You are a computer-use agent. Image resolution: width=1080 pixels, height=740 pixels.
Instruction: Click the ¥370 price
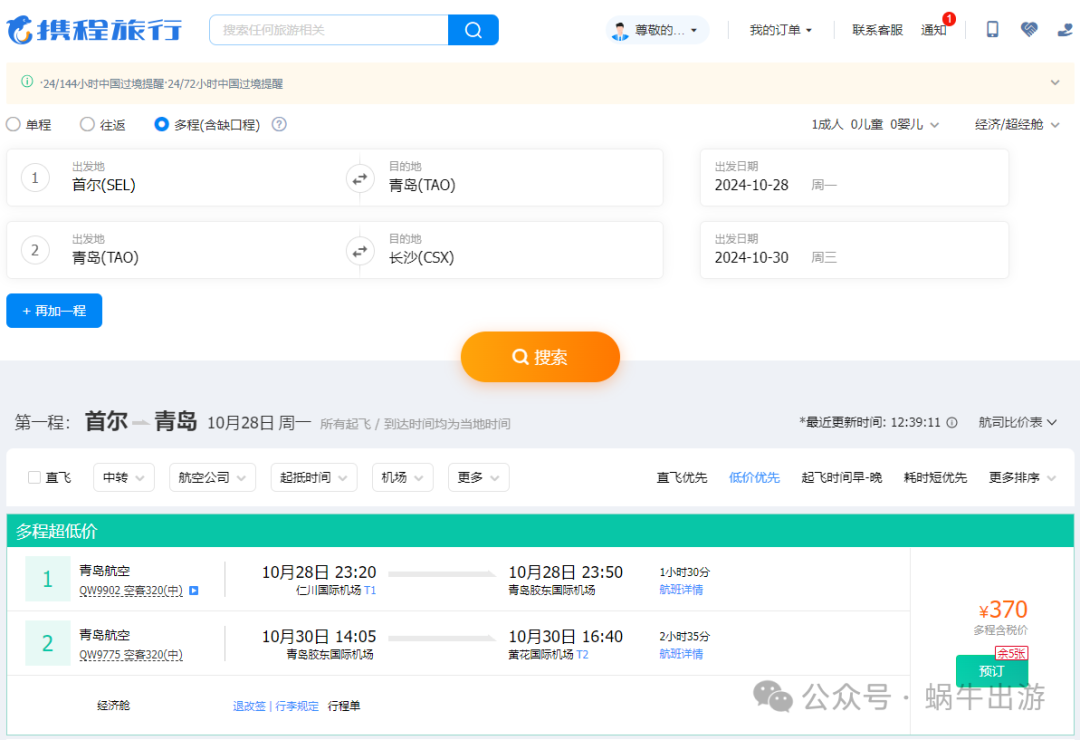coord(1003,610)
